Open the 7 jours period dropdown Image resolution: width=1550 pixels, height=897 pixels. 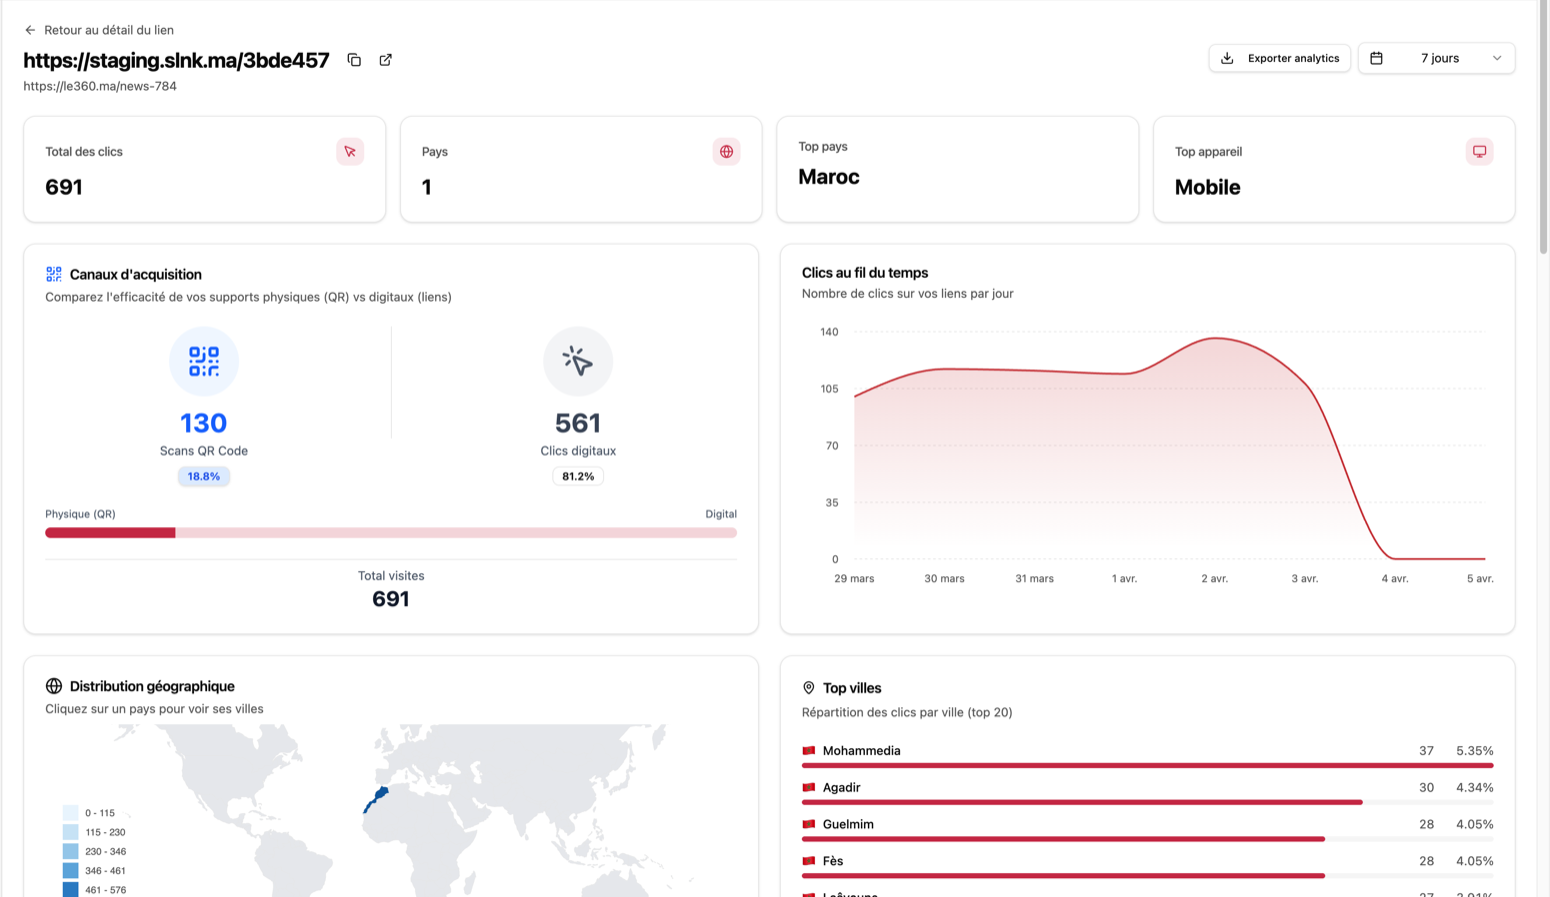(1440, 58)
